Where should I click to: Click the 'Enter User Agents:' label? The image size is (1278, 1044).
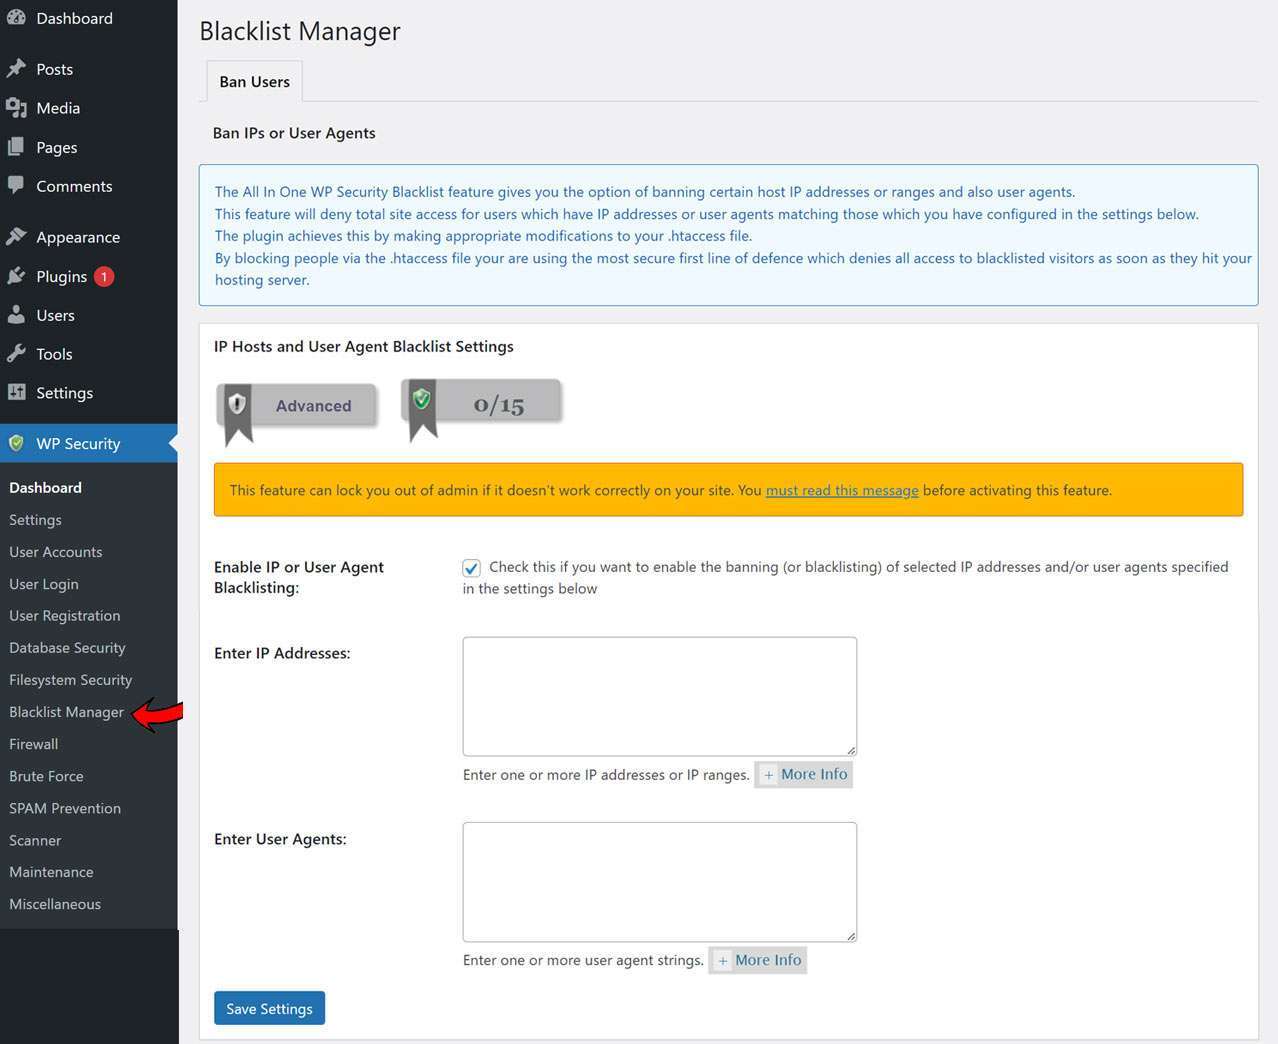pyautogui.click(x=280, y=839)
